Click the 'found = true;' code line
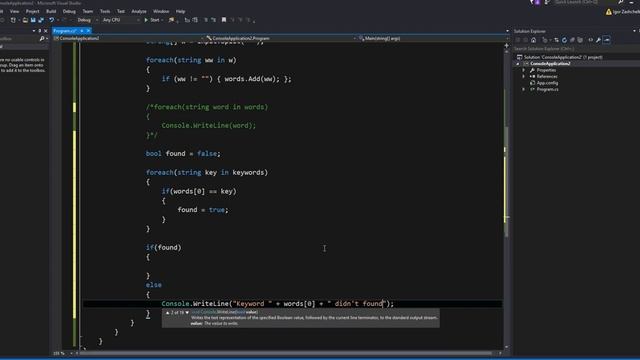The image size is (640, 360). [x=203, y=210]
